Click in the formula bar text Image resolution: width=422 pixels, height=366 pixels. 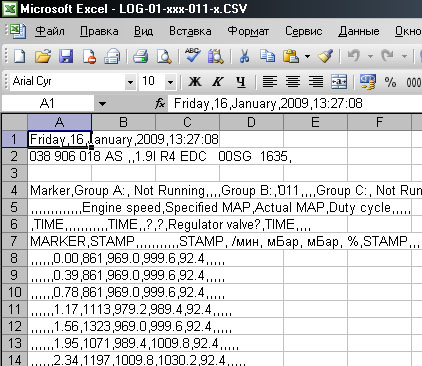pyautogui.click(x=268, y=103)
